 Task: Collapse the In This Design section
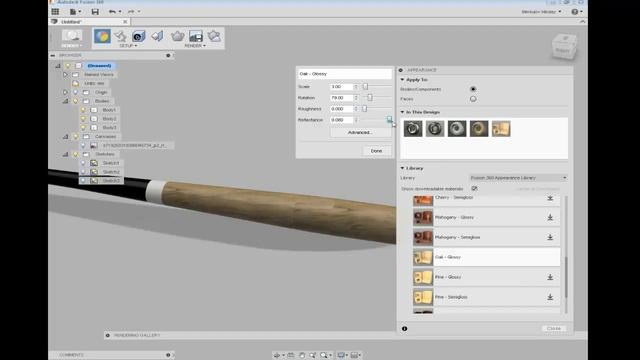coord(402,112)
